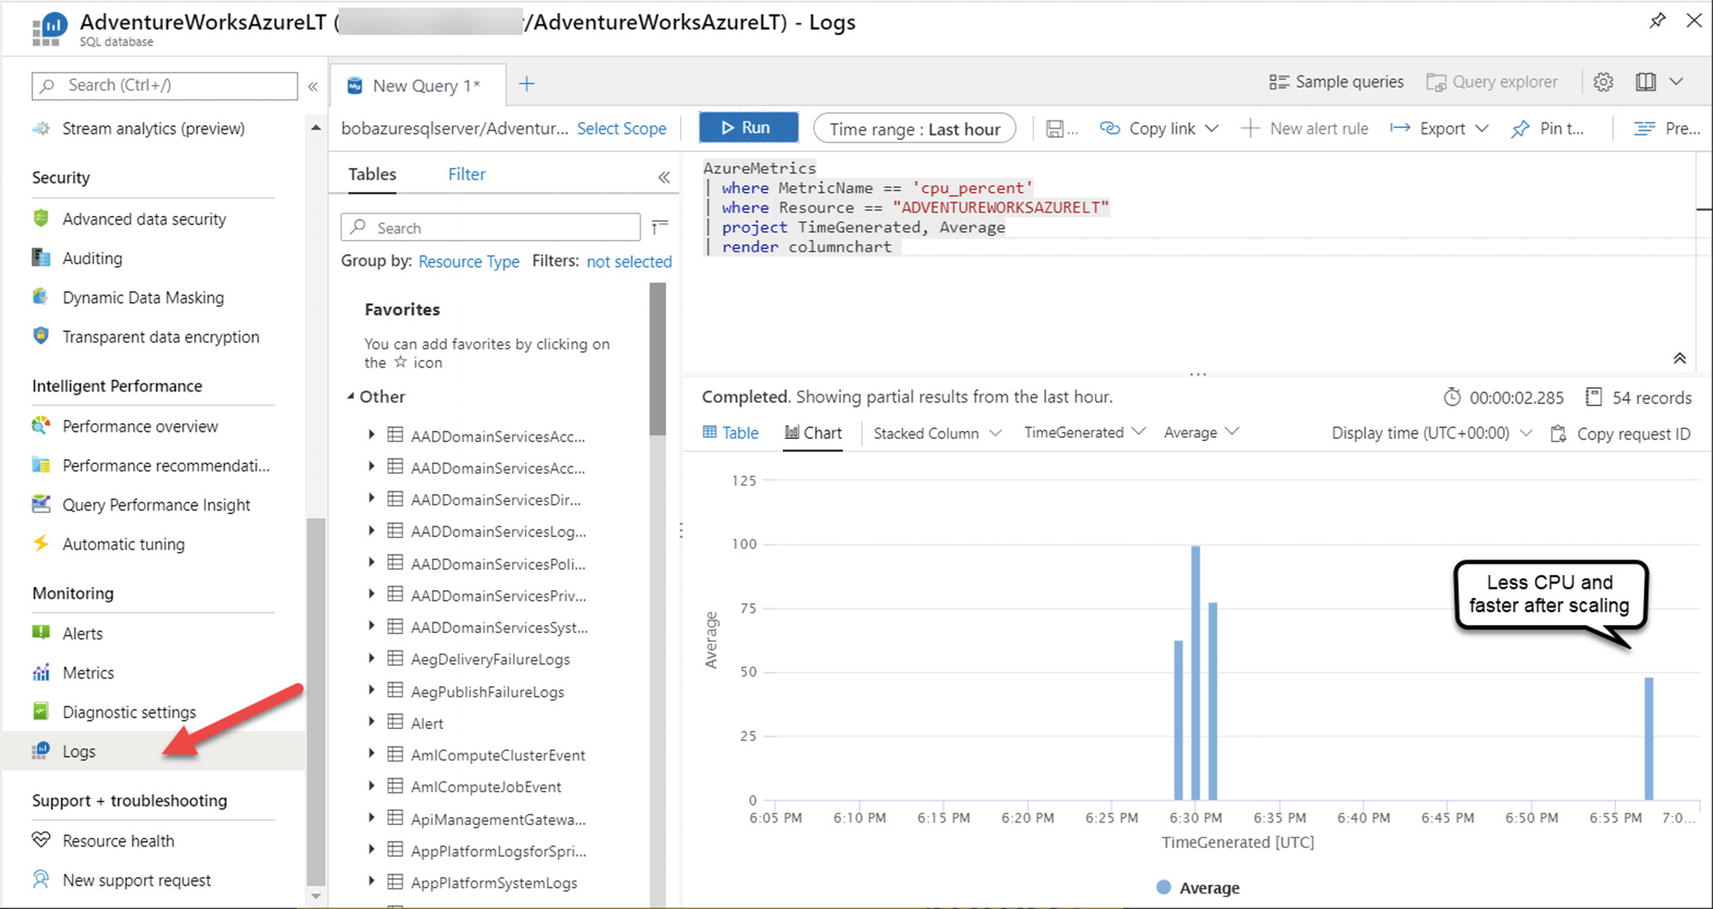Viewport: 1713px width, 909px height.
Task: Click the Logs icon in sidebar
Action: tap(41, 751)
